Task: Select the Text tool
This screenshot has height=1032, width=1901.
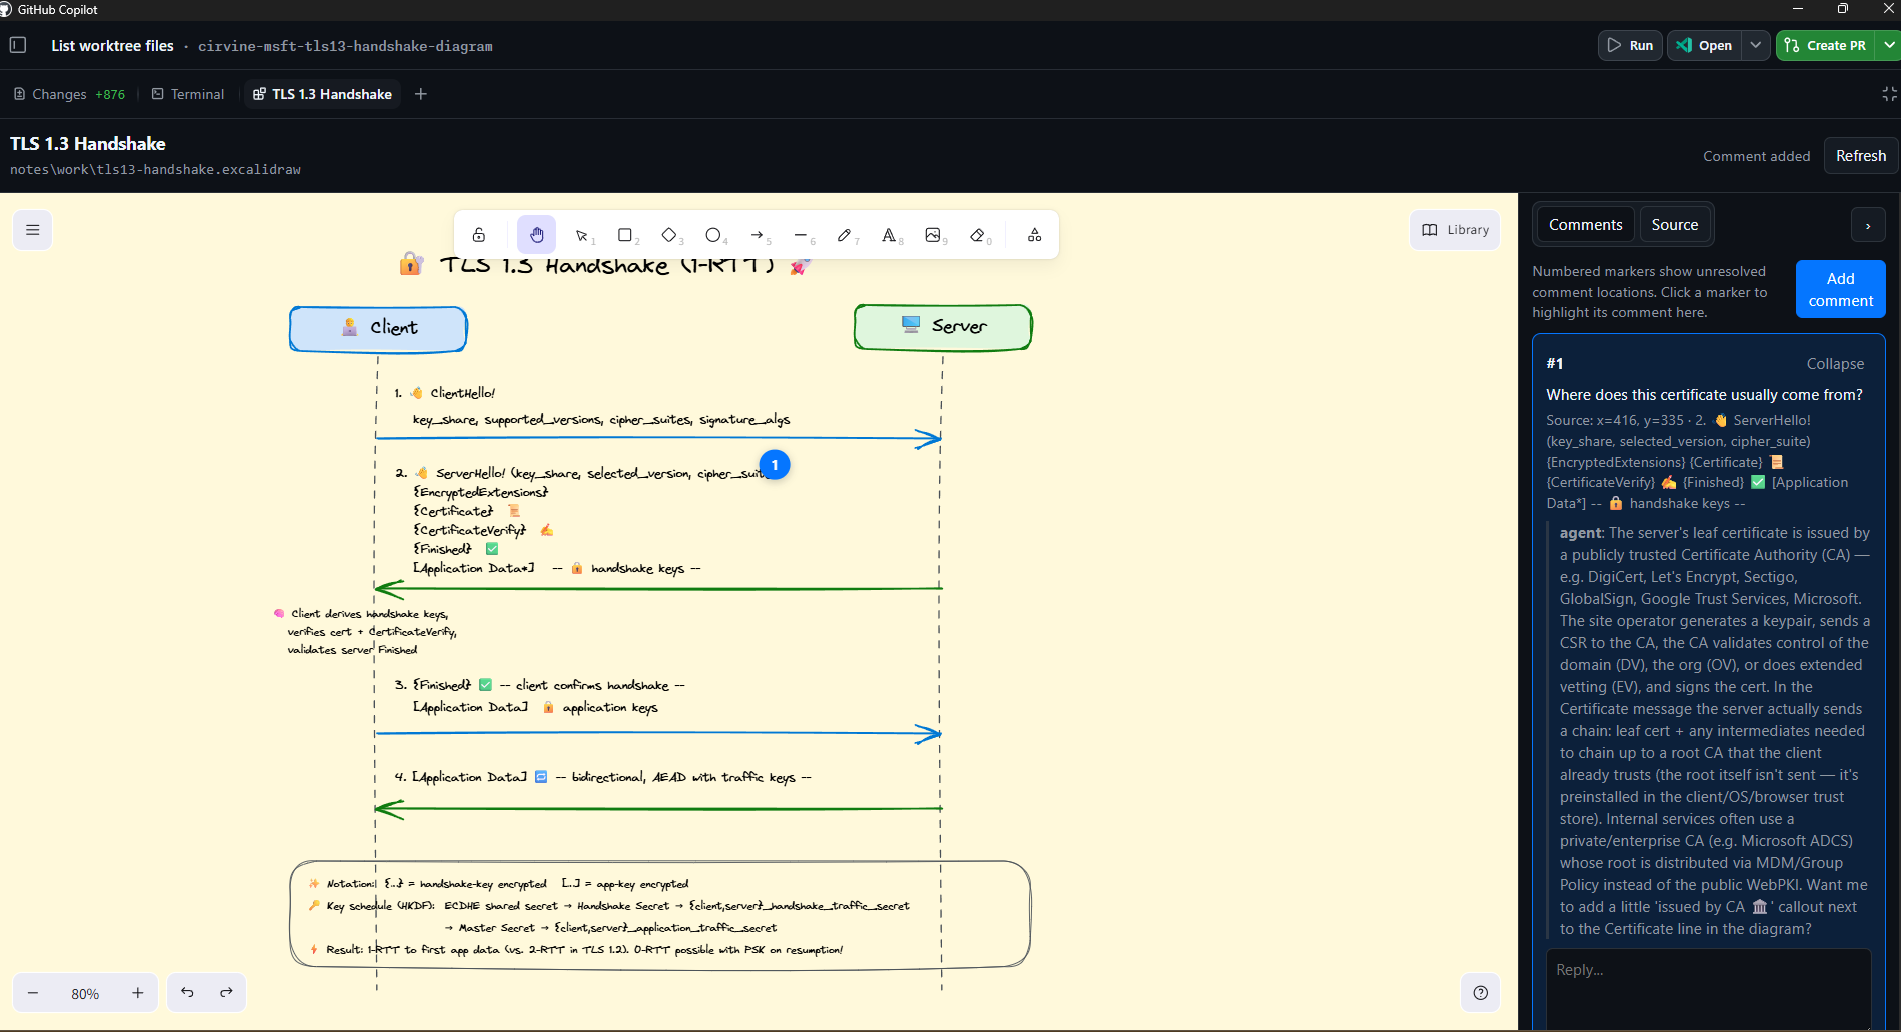Action: coord(890,235)
